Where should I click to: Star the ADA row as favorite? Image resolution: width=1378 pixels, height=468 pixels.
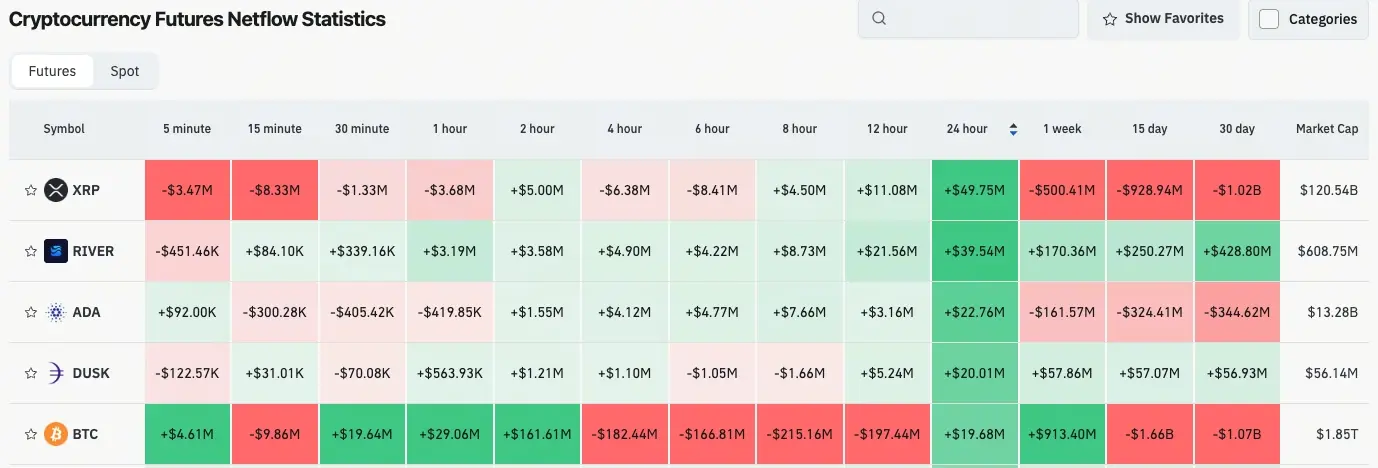pos(31,312)
